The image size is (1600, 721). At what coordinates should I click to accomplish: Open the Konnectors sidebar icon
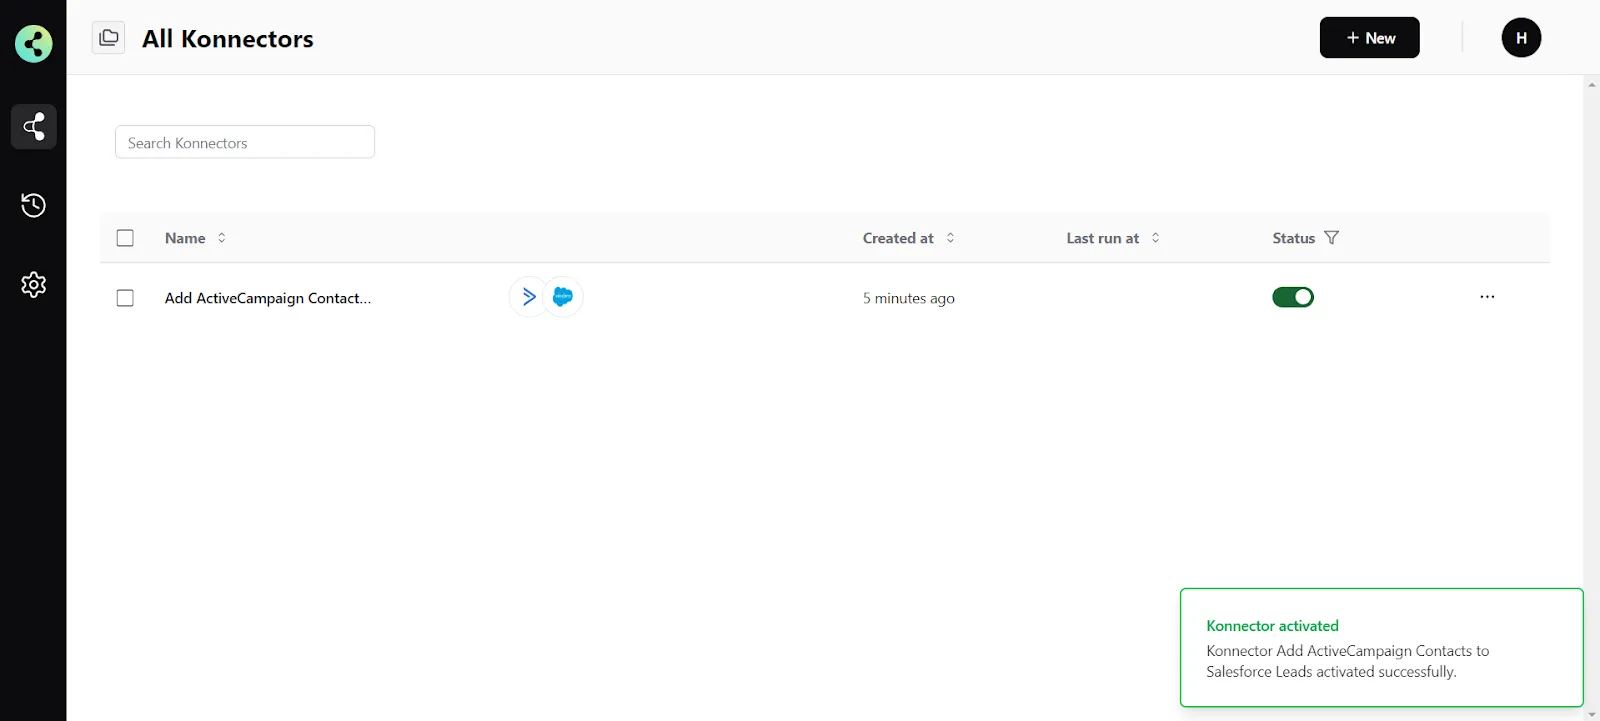pyautogui.click(x=33, y=126)
